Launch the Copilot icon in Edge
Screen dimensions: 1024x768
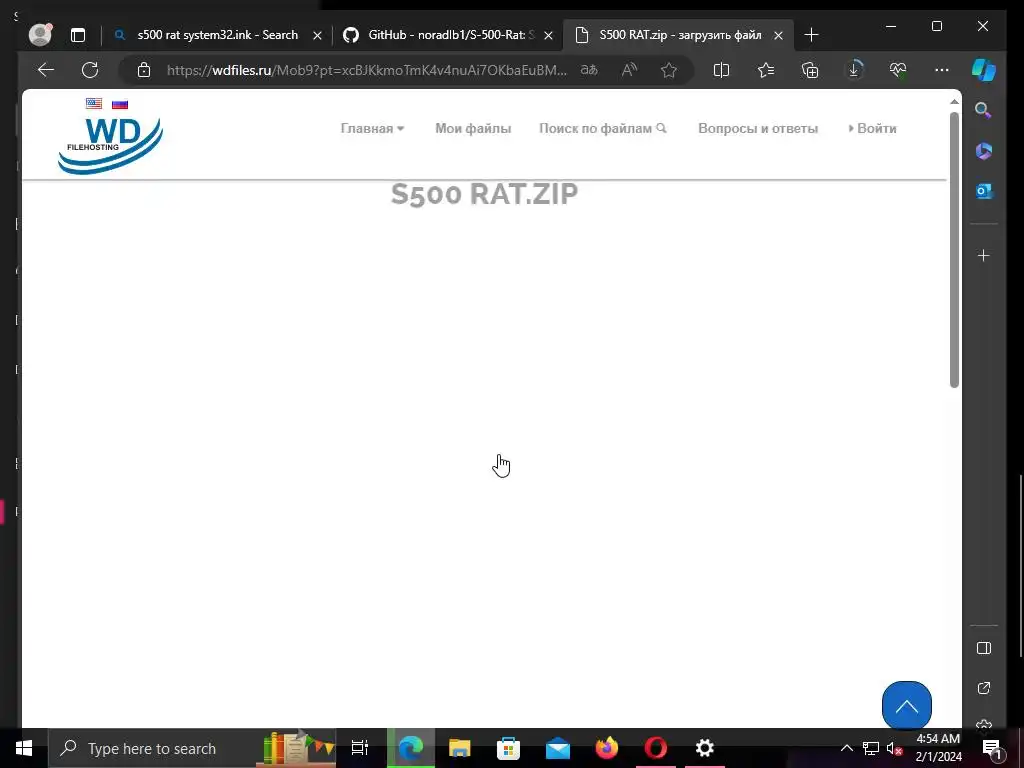pos(984,70)
